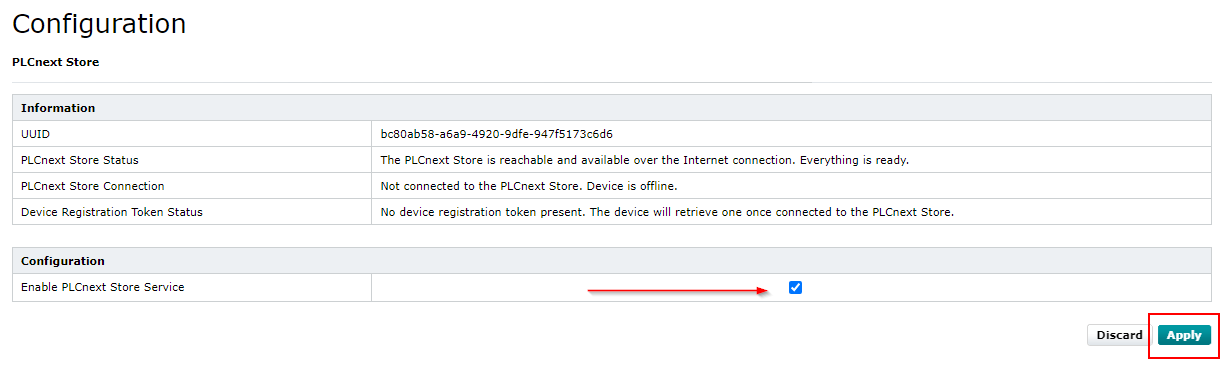Click the large Configuration page title
This screenshot has height=371, width=1231.
click(99, 25)
